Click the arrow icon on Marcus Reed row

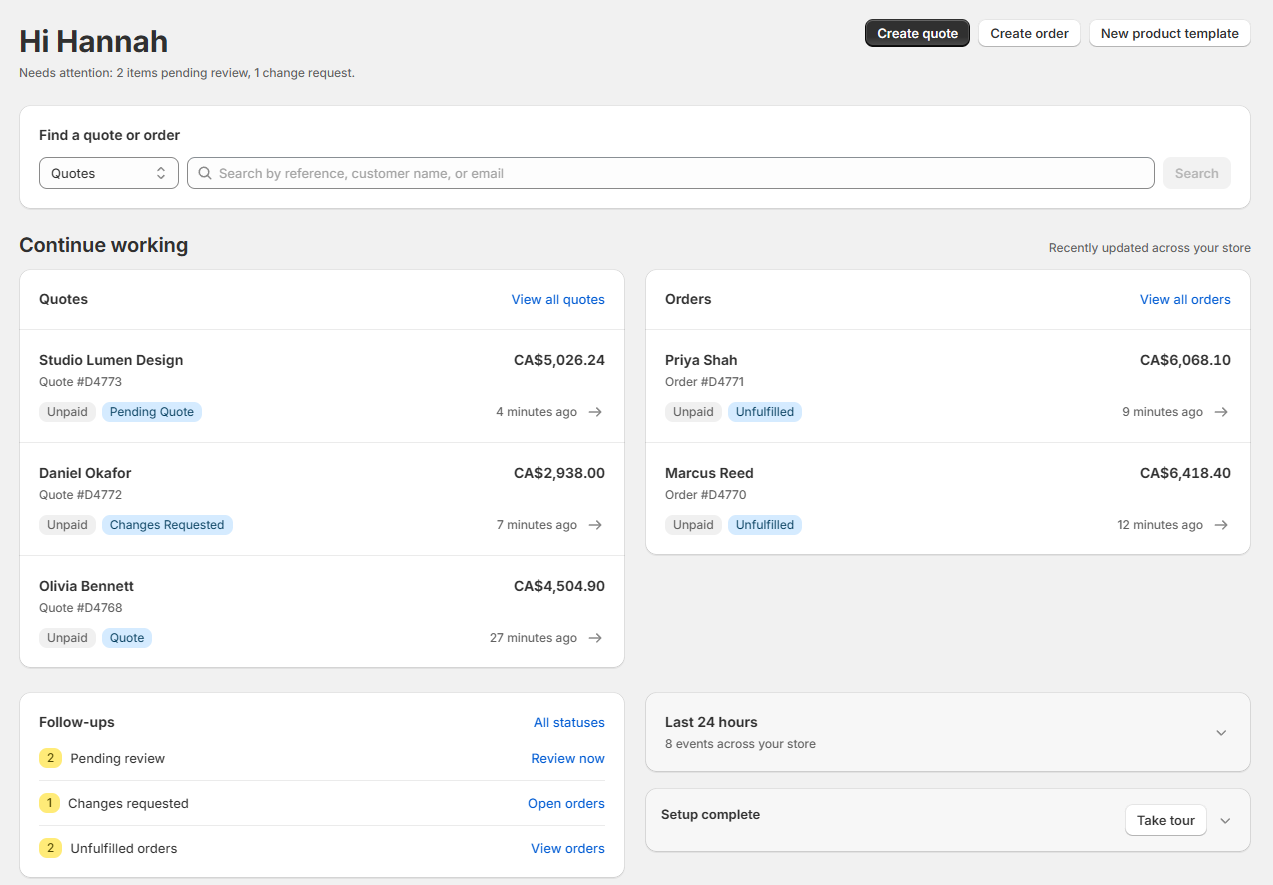pos(1221,525)
